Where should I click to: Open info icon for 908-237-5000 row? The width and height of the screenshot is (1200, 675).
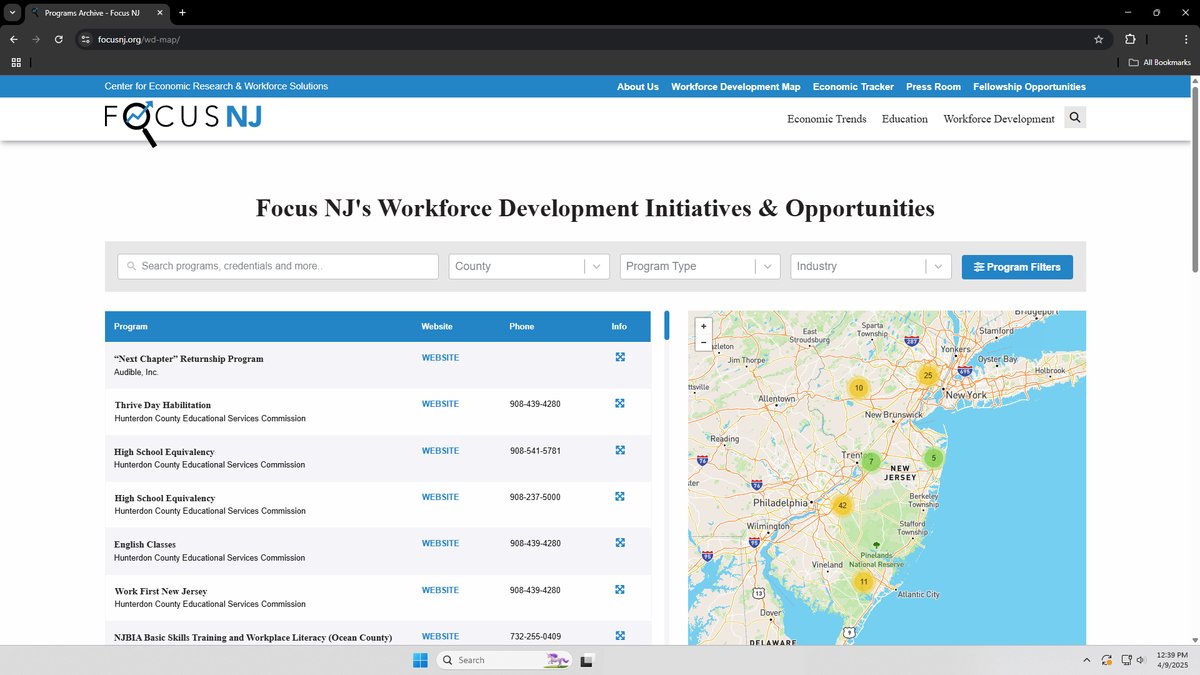[x=620, y=496]
